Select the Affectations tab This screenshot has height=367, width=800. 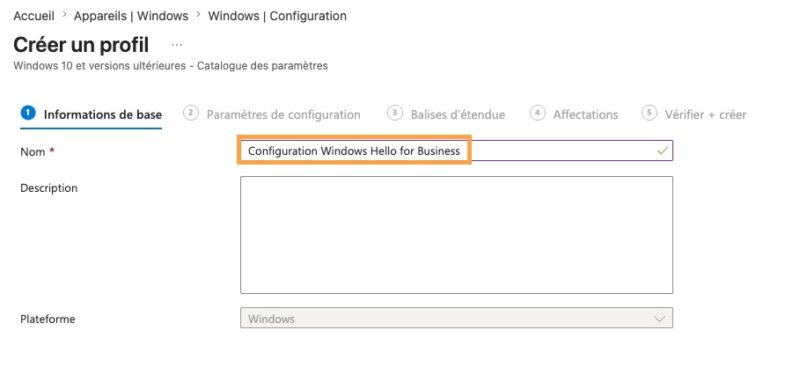pyautogui.click(x=585, y=114)
